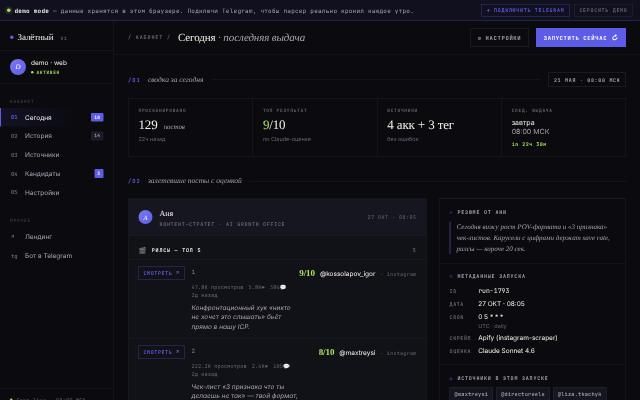The image size is (640, 400).
Task: Click the green demo mode status dot
Action: (8, 11)
